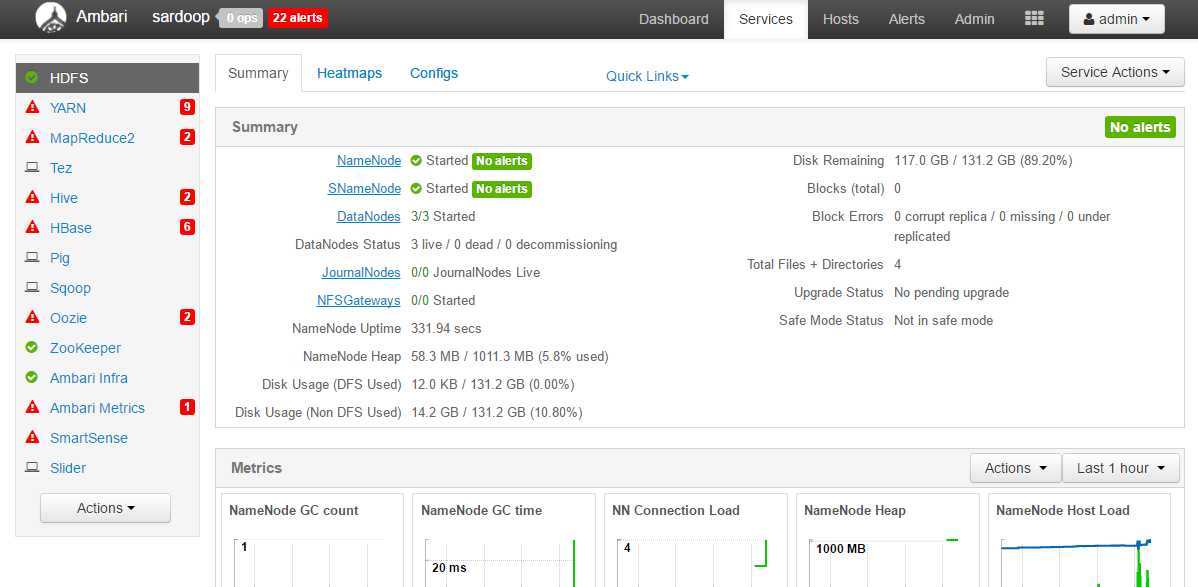Switch to the Configs tab
The image size is (1198, 587).
(x=434, y=73)
